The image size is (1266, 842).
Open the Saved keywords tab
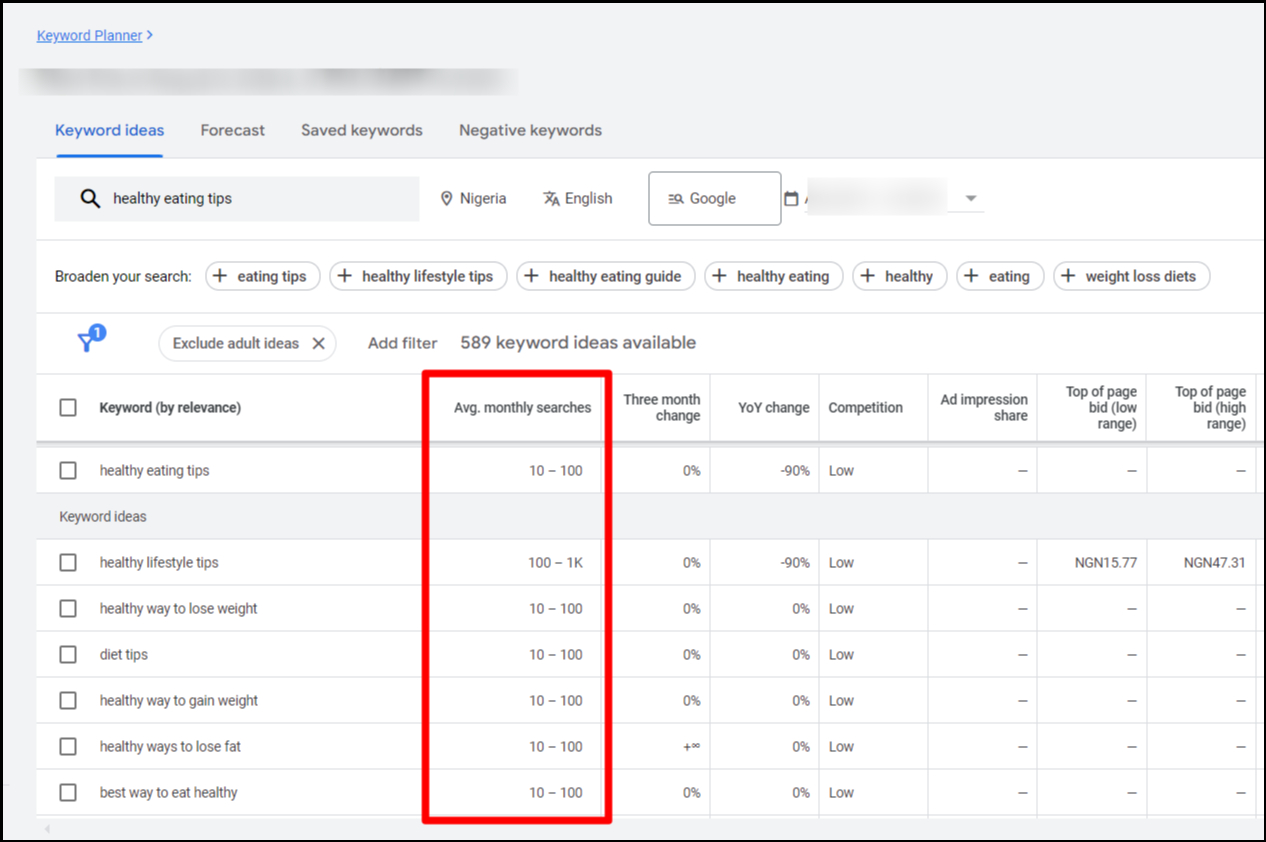[362, 130]
